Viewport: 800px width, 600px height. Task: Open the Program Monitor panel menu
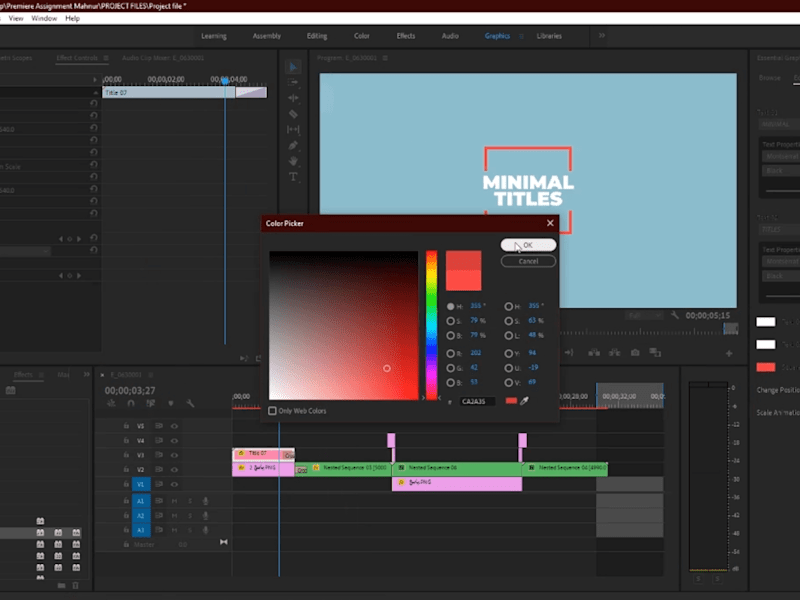pos(385,58)
